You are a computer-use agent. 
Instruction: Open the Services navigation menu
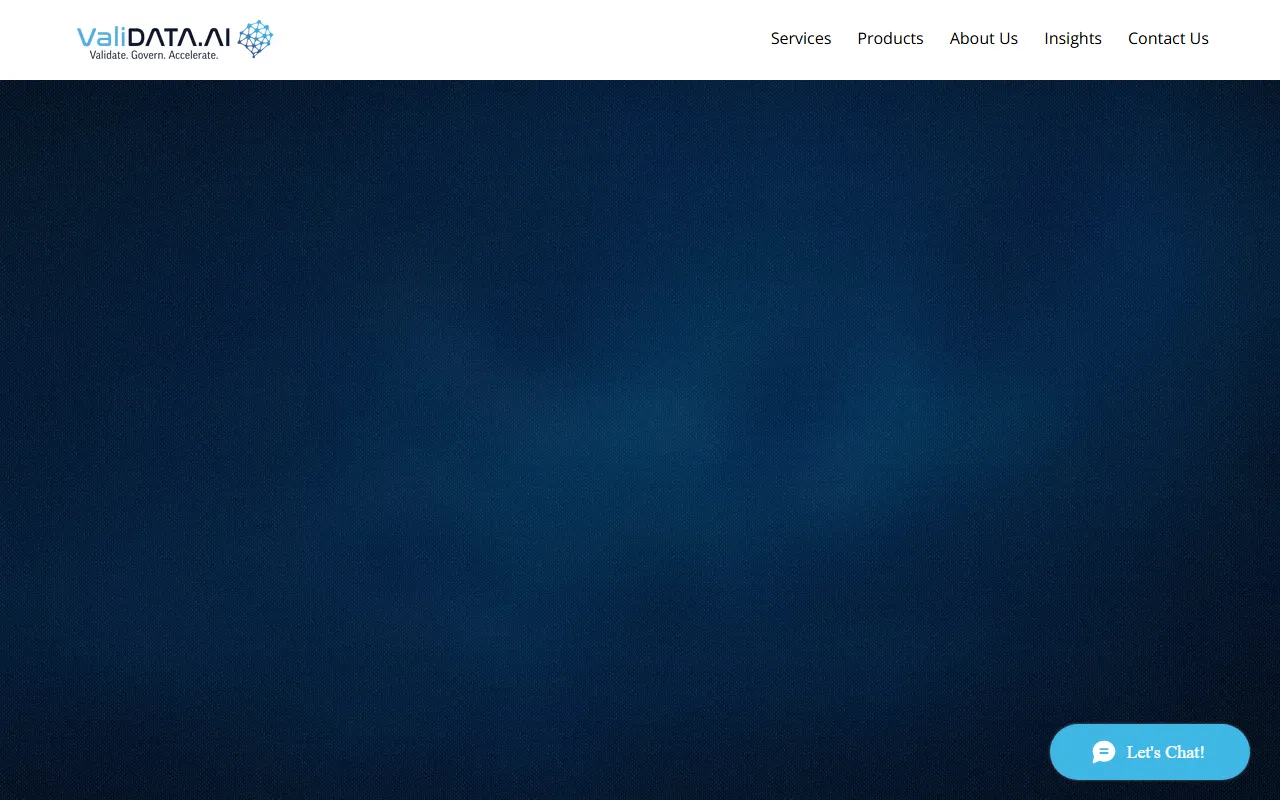pyautogui.click(x=800, y=38)
